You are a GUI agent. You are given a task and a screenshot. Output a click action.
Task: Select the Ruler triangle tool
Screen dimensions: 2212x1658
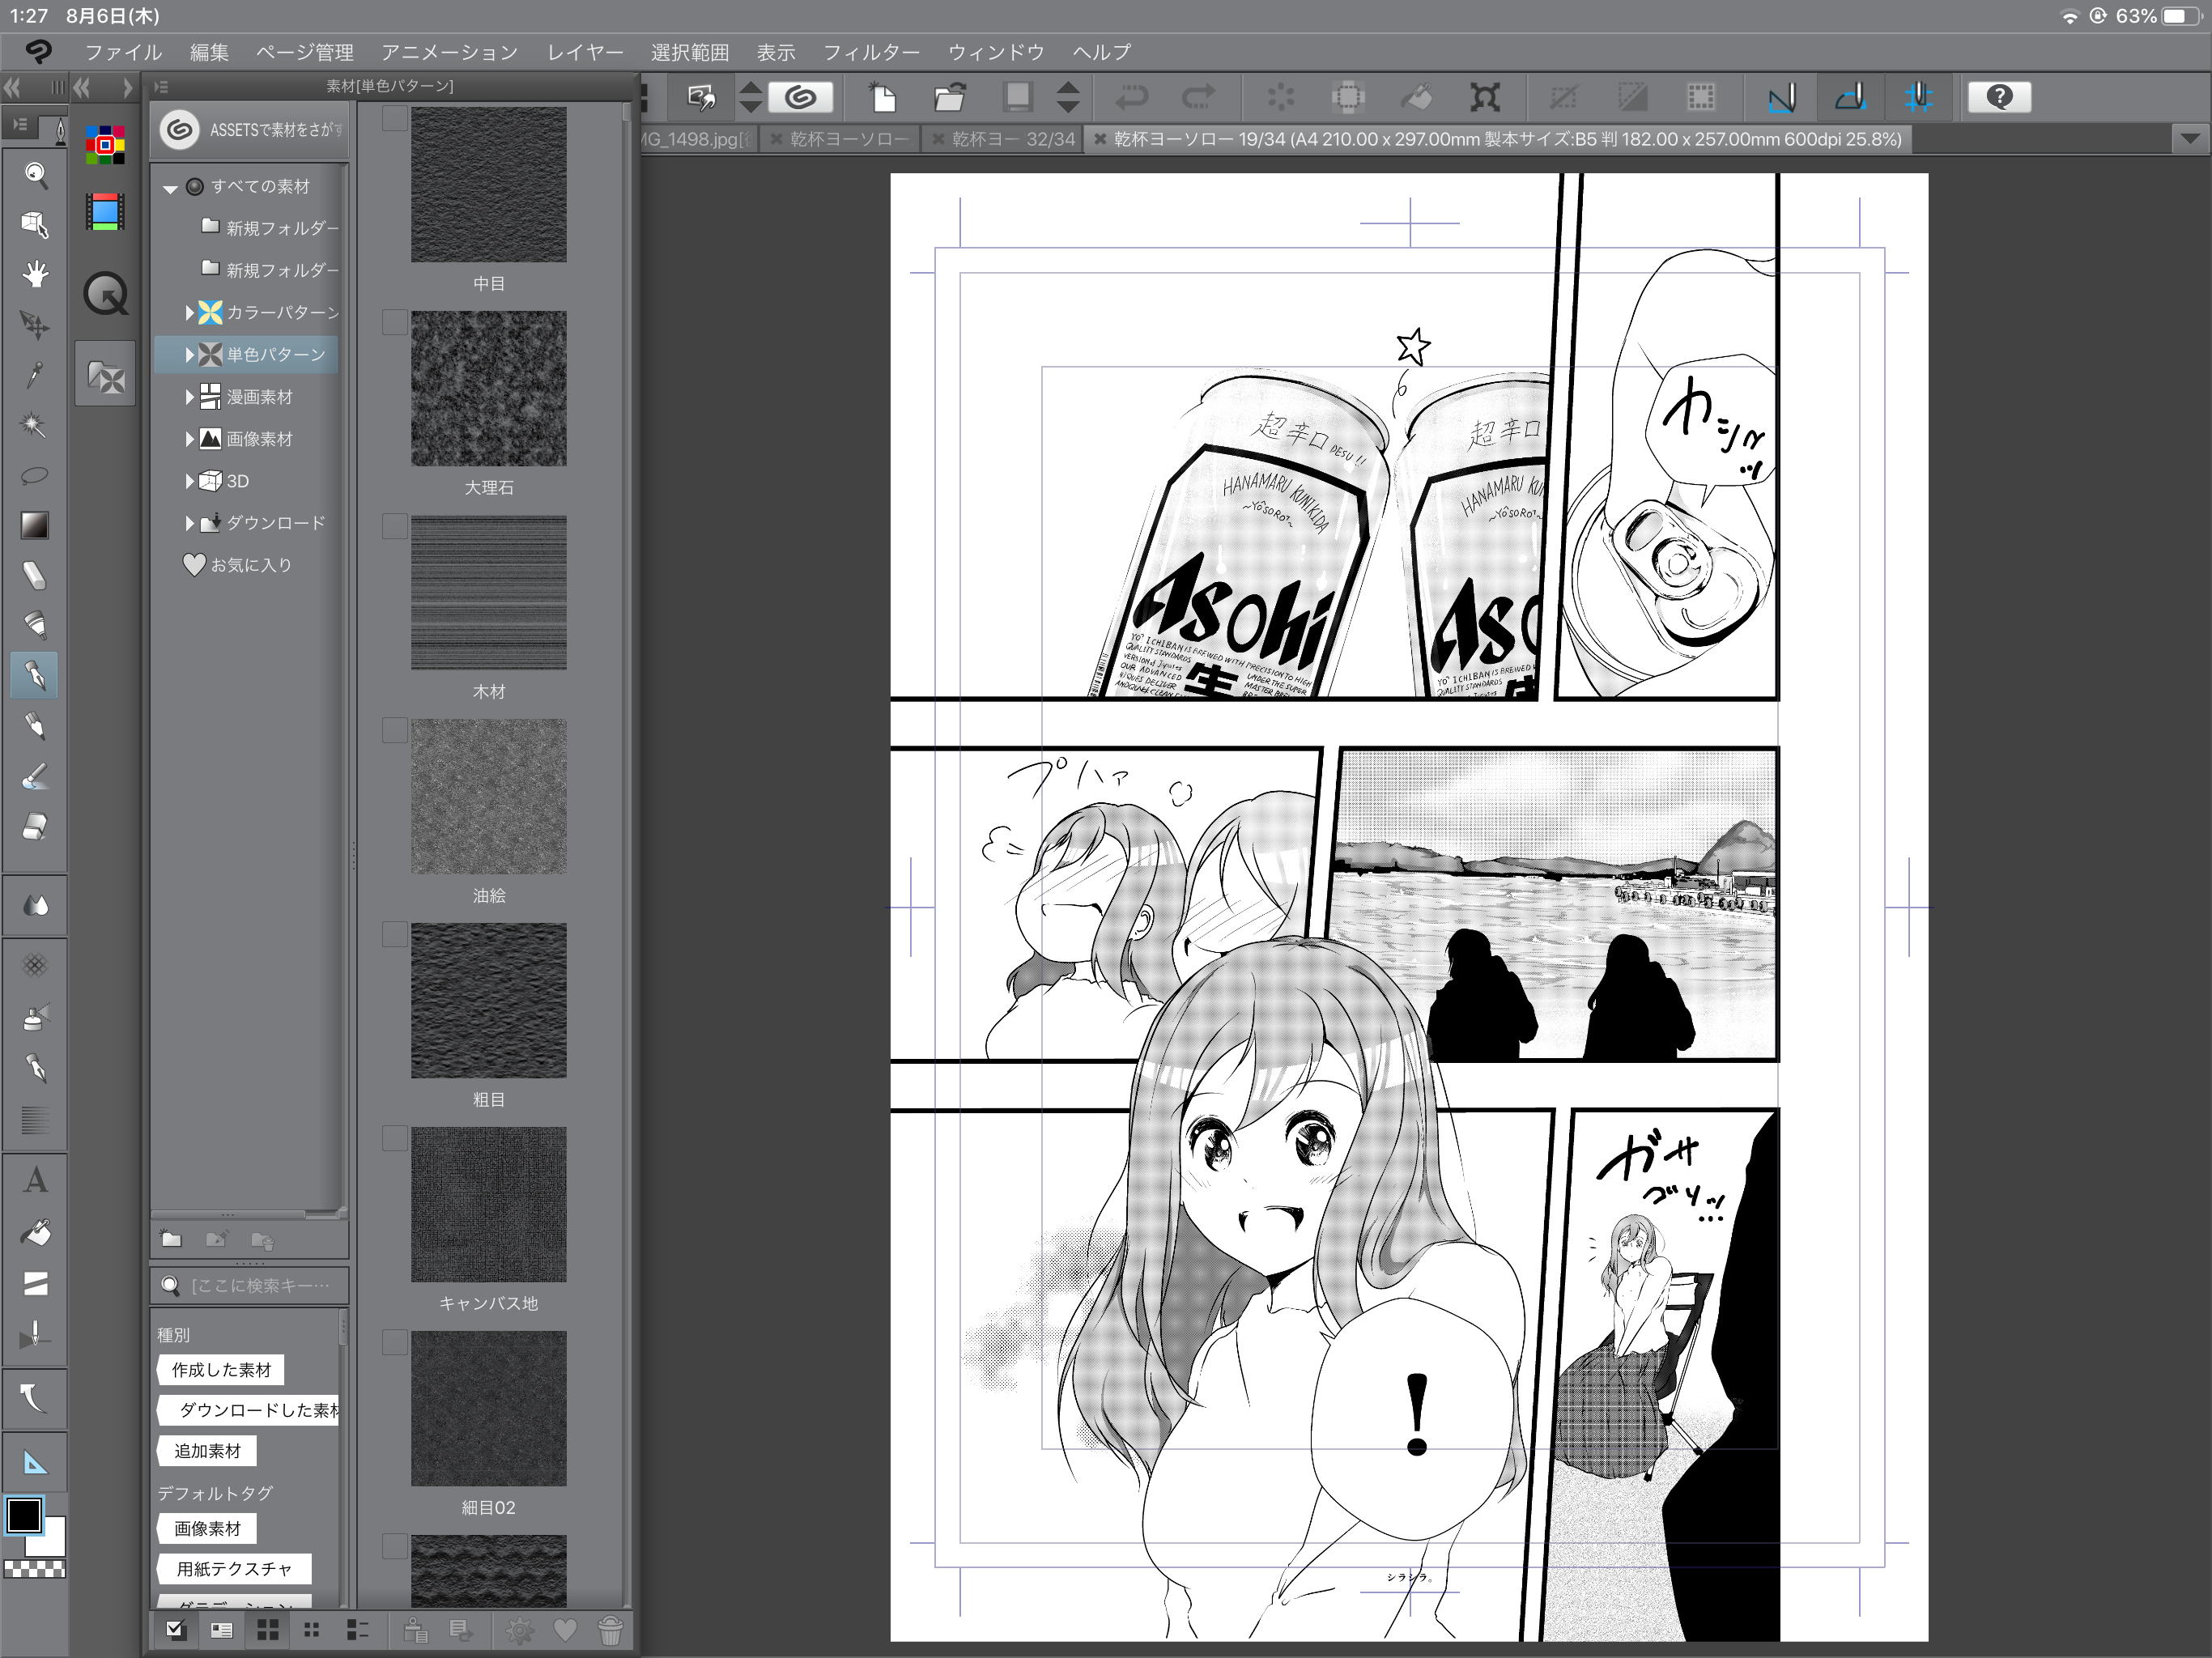click(x=35, y=1463)
